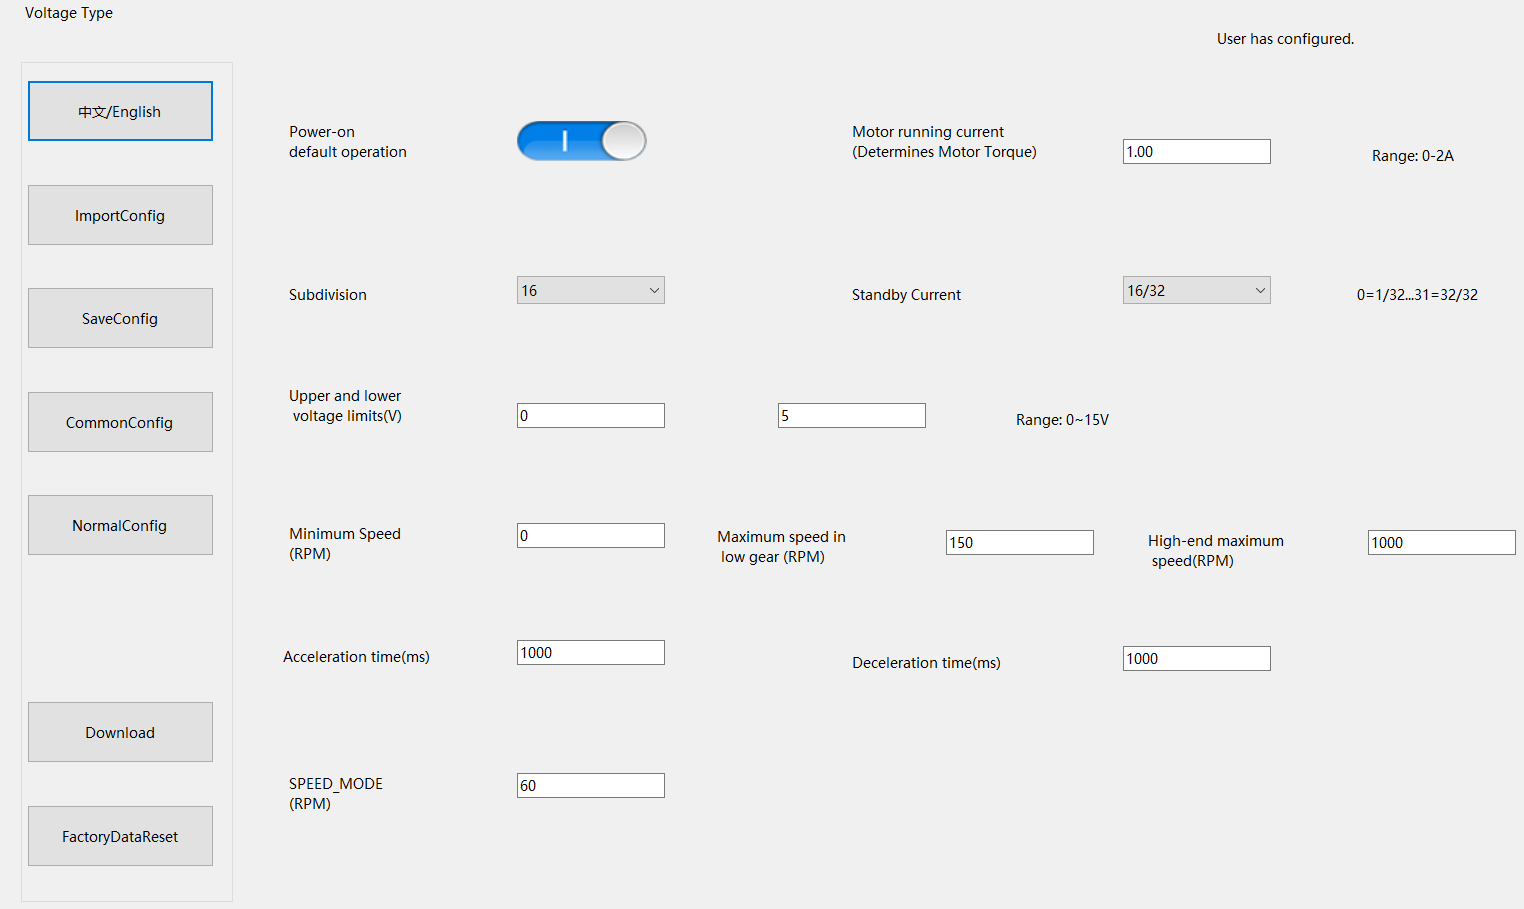
Task: Click the Motor running current input field
Action: (1196, 151)
